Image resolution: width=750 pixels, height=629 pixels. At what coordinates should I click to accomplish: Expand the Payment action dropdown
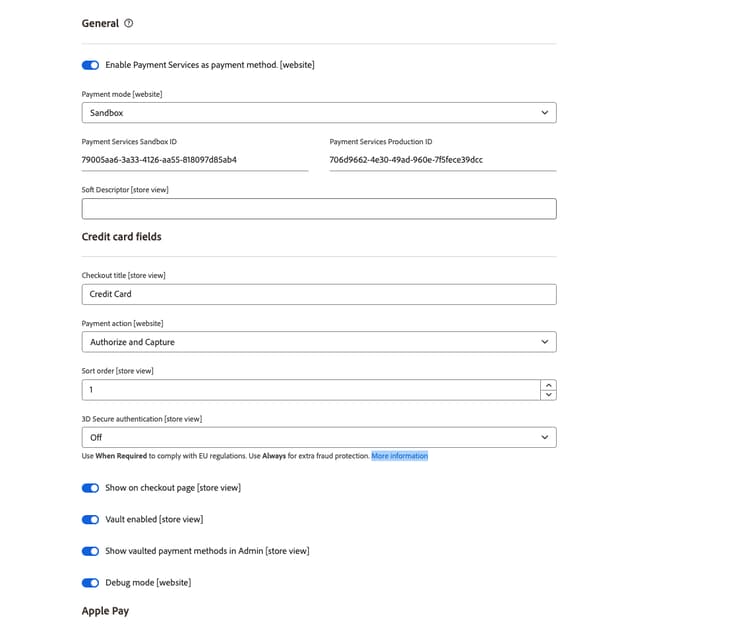tap(318, 342)
